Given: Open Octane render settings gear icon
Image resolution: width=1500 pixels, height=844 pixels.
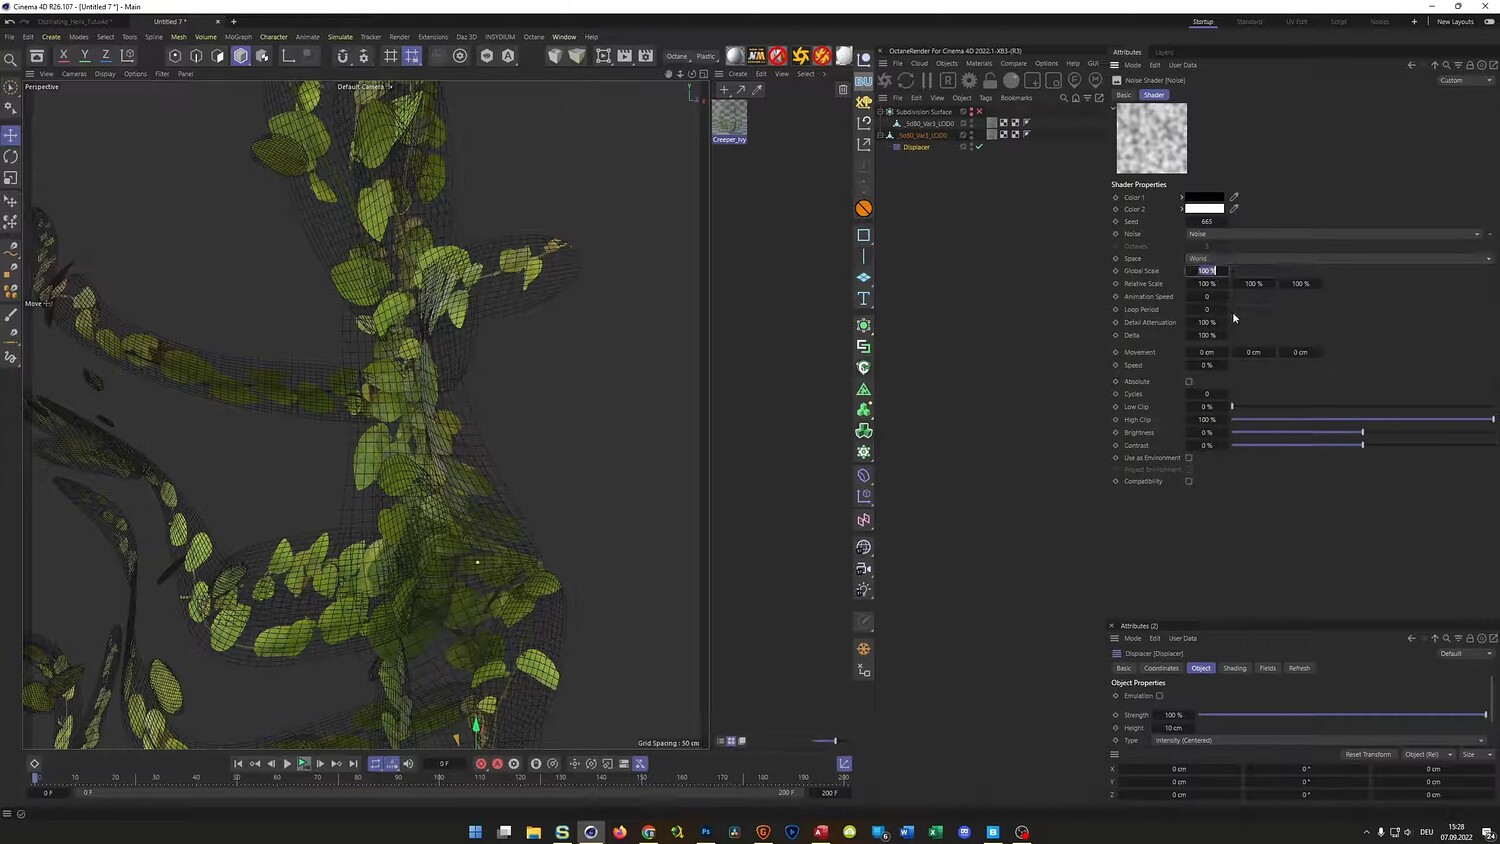Looking at the screenshot, I should pos(969,81).
